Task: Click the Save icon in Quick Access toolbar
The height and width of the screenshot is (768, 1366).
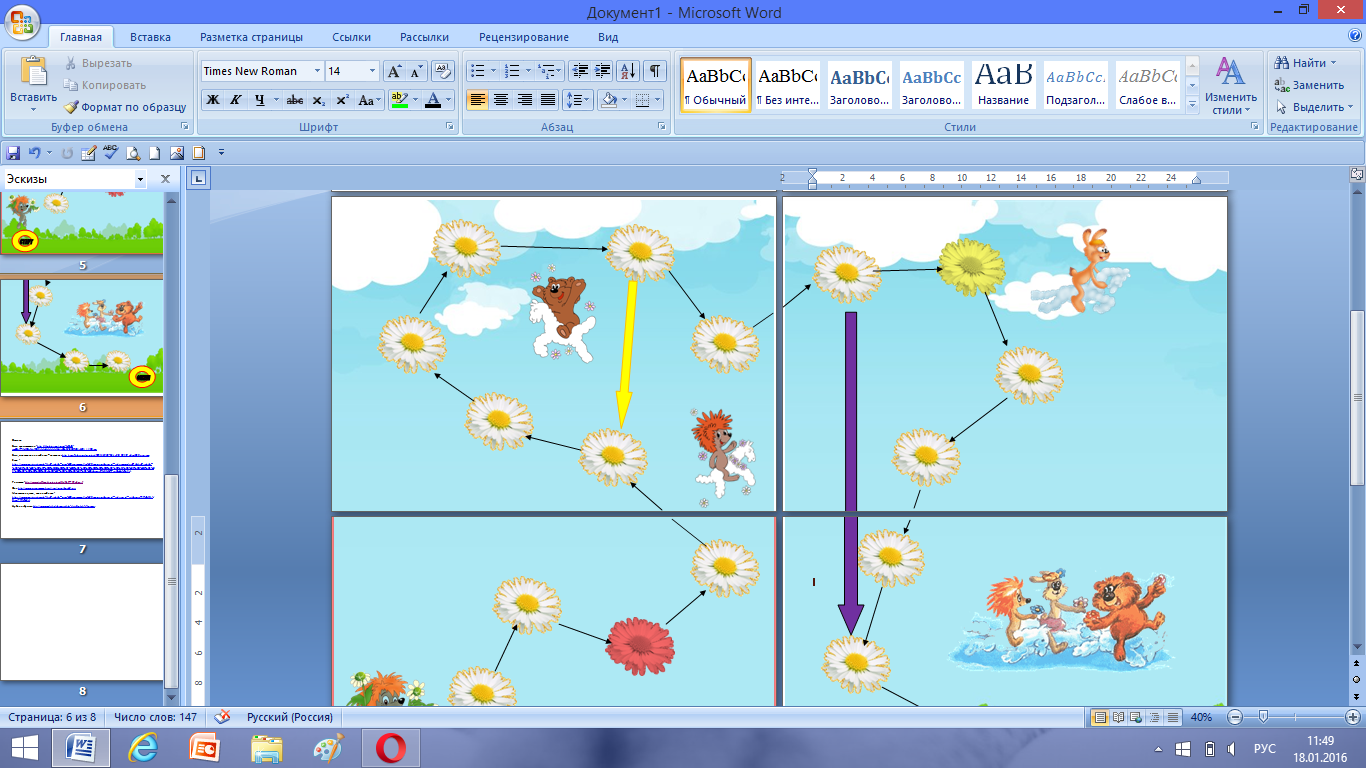Action: point(13,153)
